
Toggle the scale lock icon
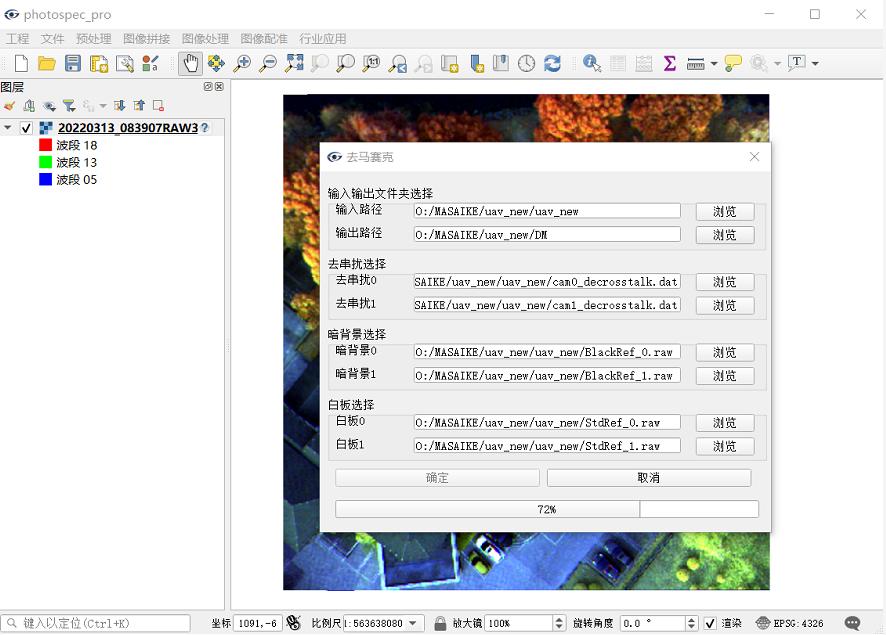coord(440,623)
